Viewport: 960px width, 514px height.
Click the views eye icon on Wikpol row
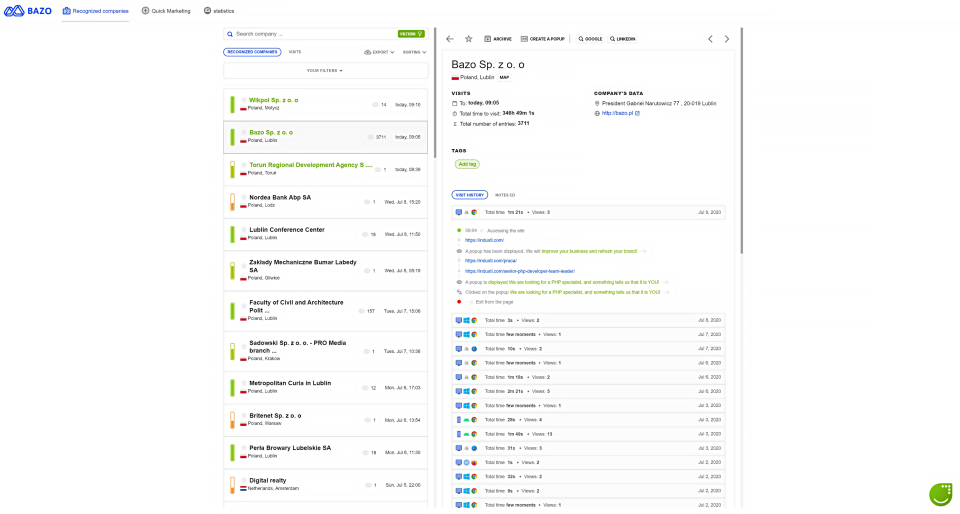[375, 105]
